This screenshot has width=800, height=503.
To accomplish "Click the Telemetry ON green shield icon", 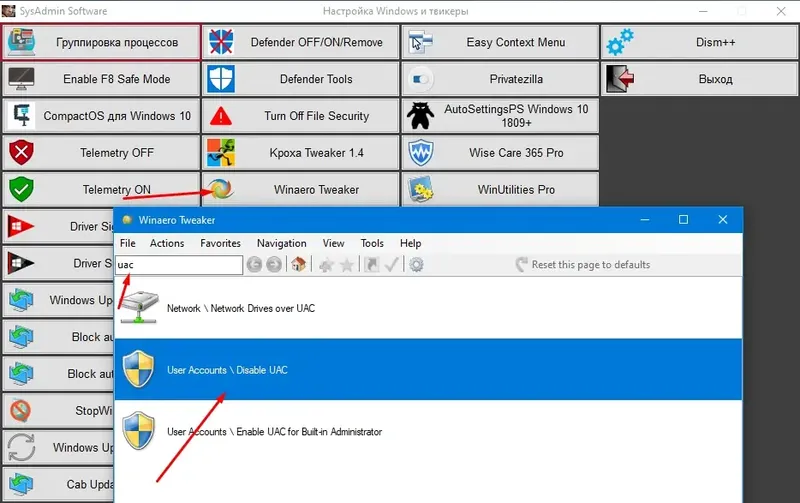I will (x=21, y=189).
